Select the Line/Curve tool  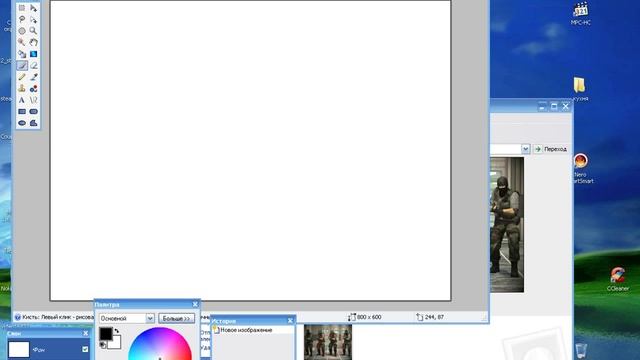33,100
